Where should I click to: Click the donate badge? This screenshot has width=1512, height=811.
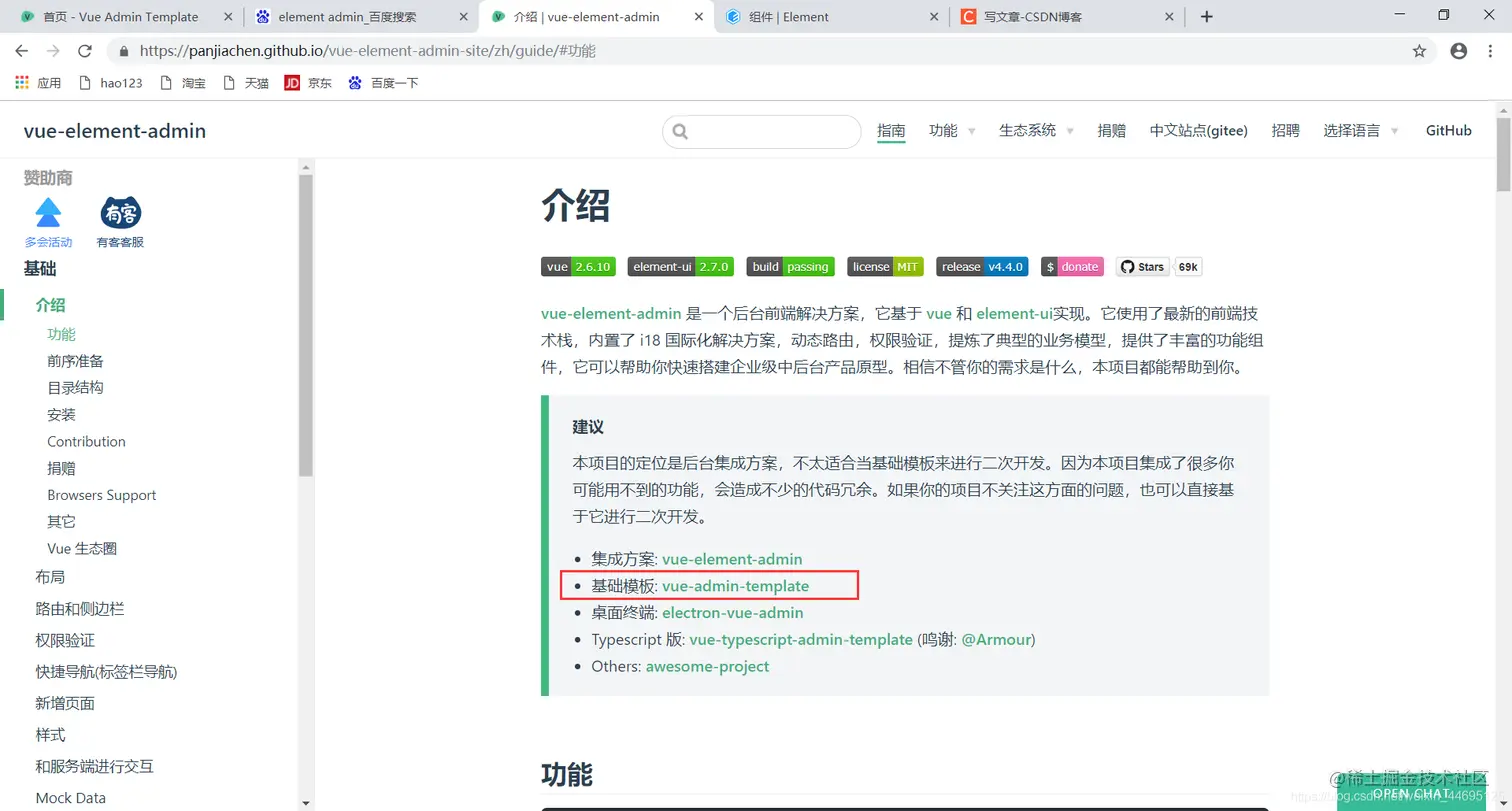point(1072,267)
